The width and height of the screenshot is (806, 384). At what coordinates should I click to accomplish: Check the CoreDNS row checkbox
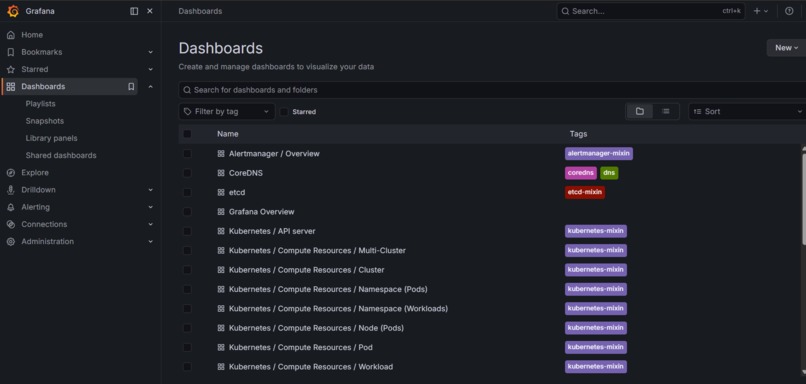[187, 173]
